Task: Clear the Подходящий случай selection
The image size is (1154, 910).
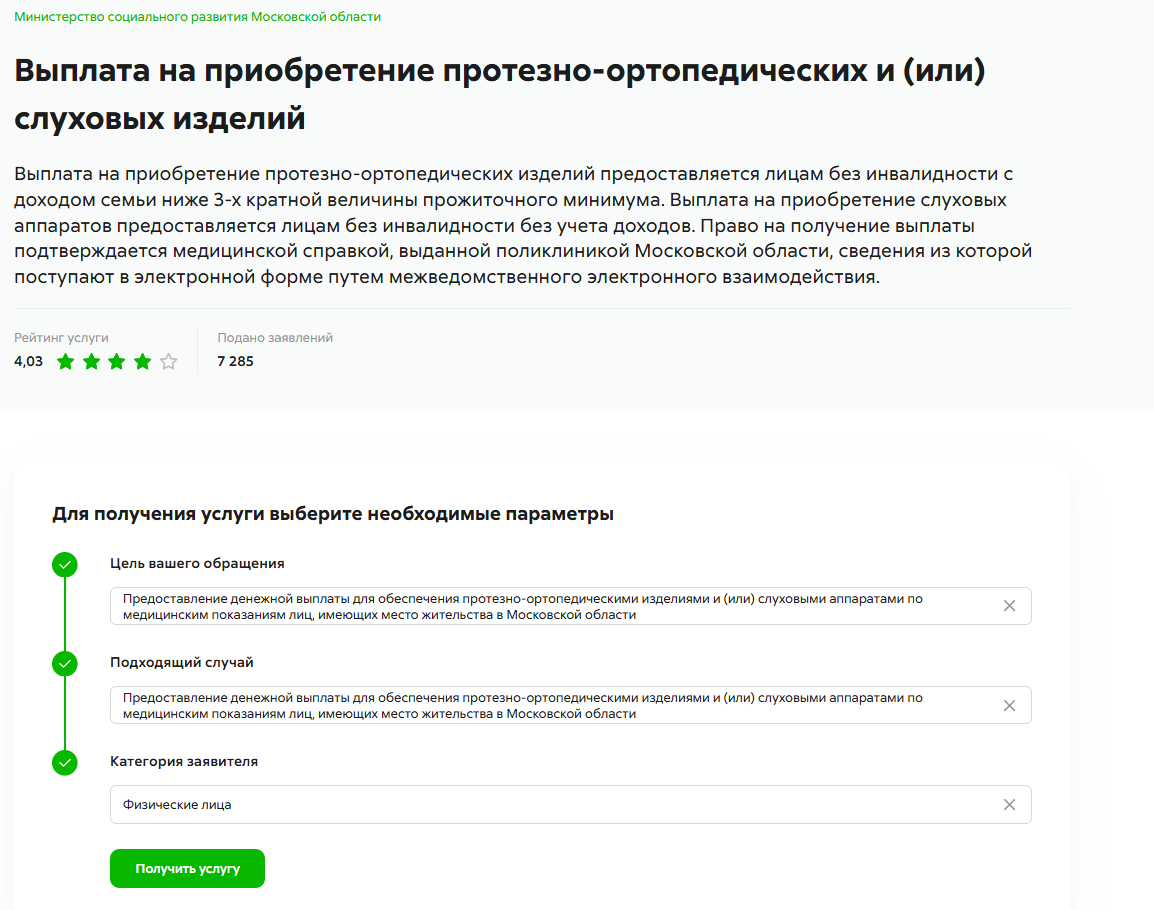Action: click(1009, 705)
